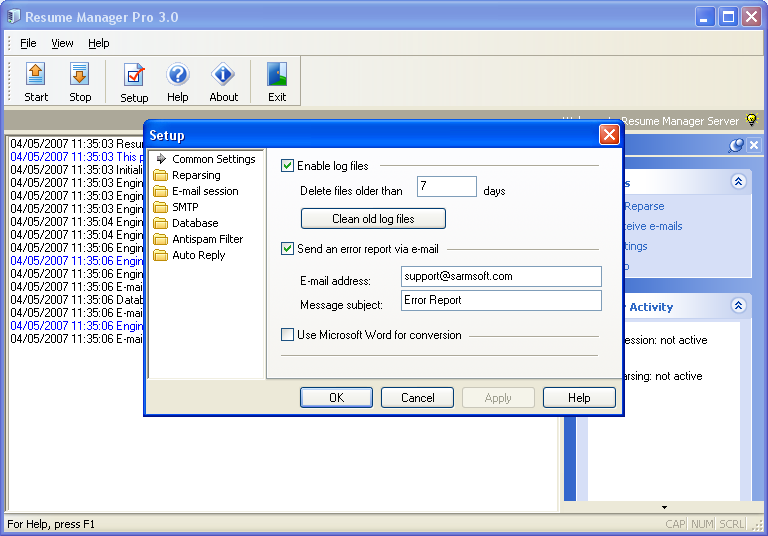Image resolution: width=768 pixels, height=536 pixels.
Task: Click the Help button in Setup dialog
Action: tap(579, 397)
